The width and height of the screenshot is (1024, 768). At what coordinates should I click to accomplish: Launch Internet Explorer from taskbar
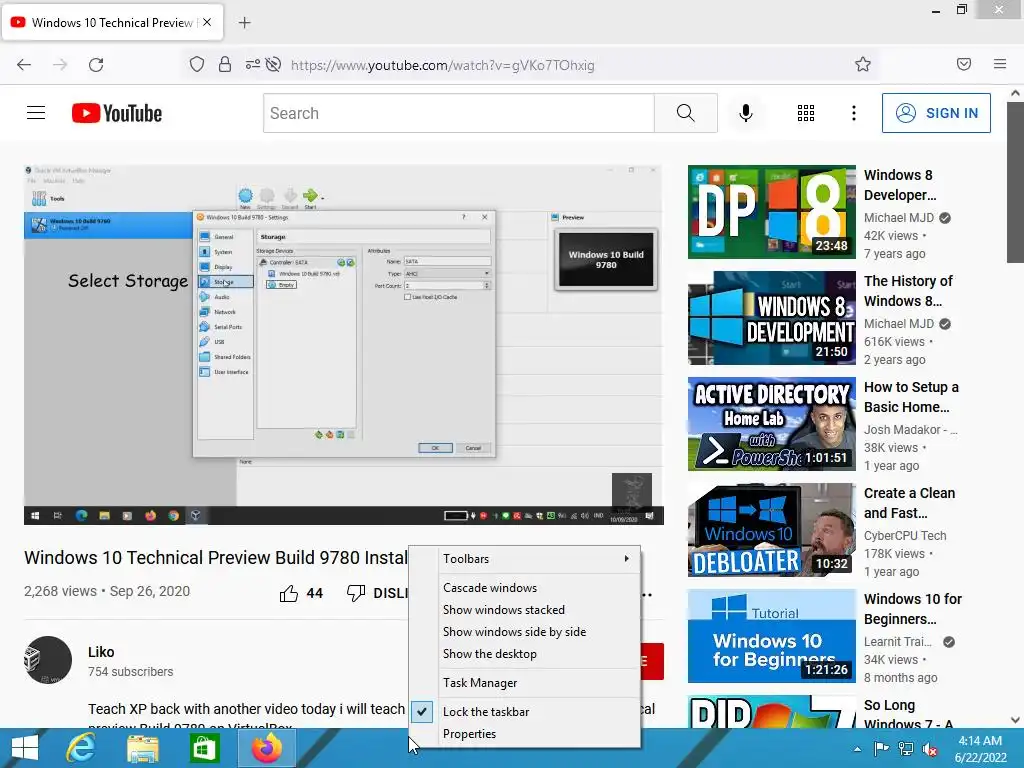(81, 748)
